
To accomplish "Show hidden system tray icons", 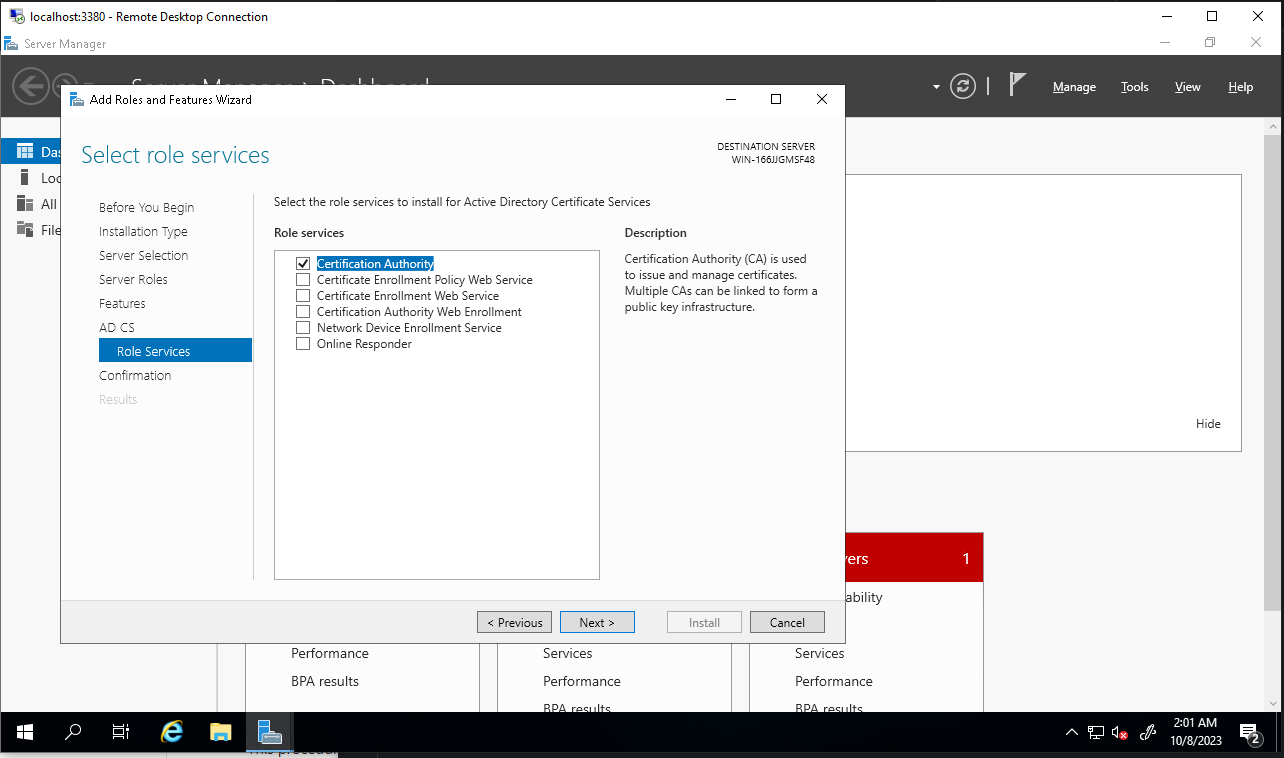I will coord(1072,732).
